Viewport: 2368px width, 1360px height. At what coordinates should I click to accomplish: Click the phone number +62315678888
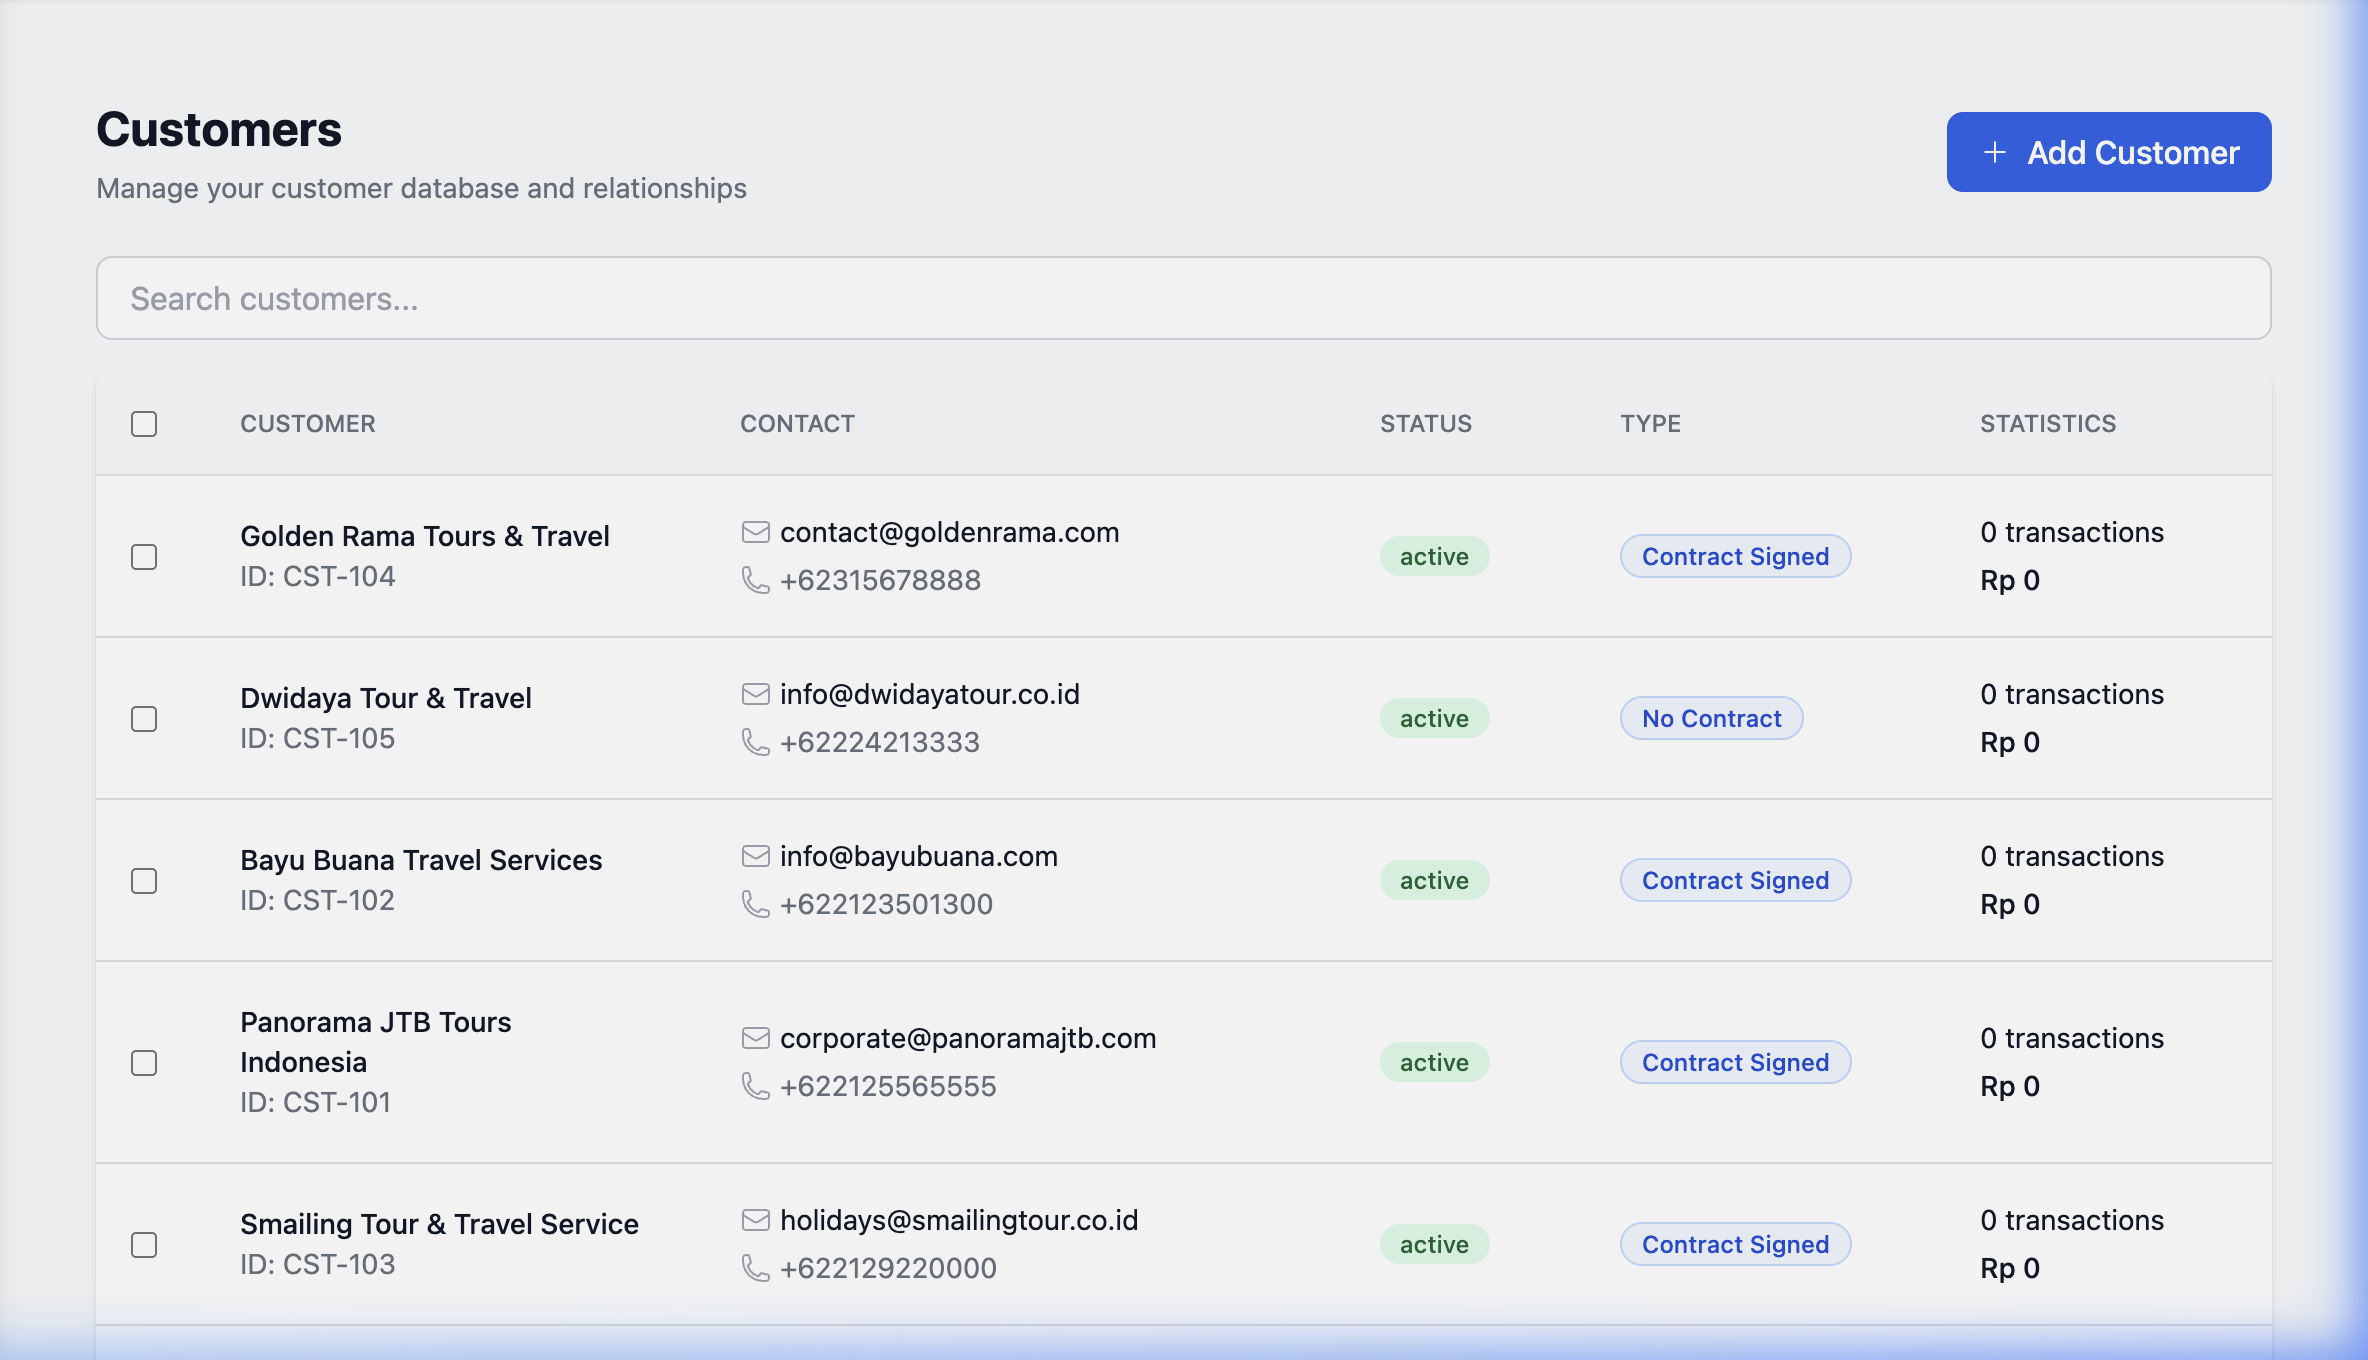(x=880, y=580)
